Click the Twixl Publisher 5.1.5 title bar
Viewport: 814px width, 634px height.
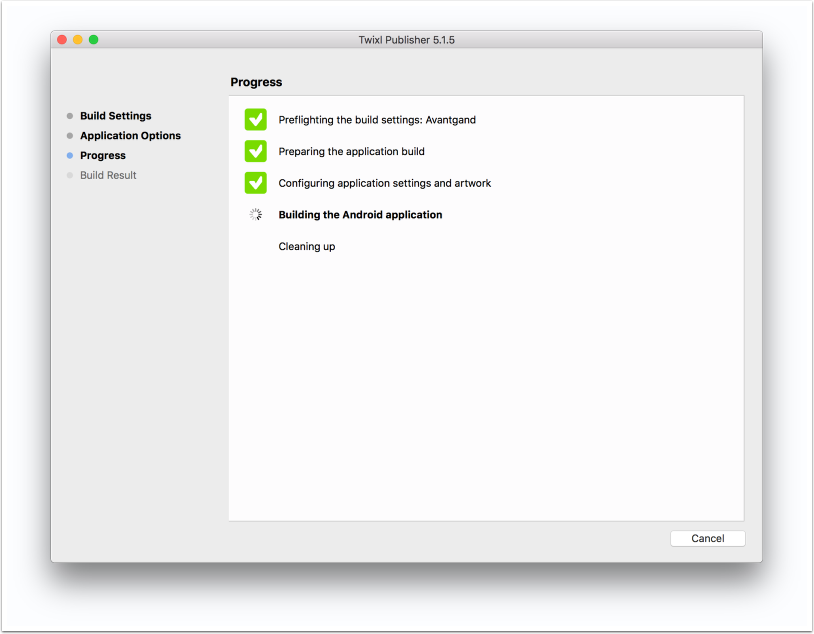pyautogui.click(x=406, y=40)
